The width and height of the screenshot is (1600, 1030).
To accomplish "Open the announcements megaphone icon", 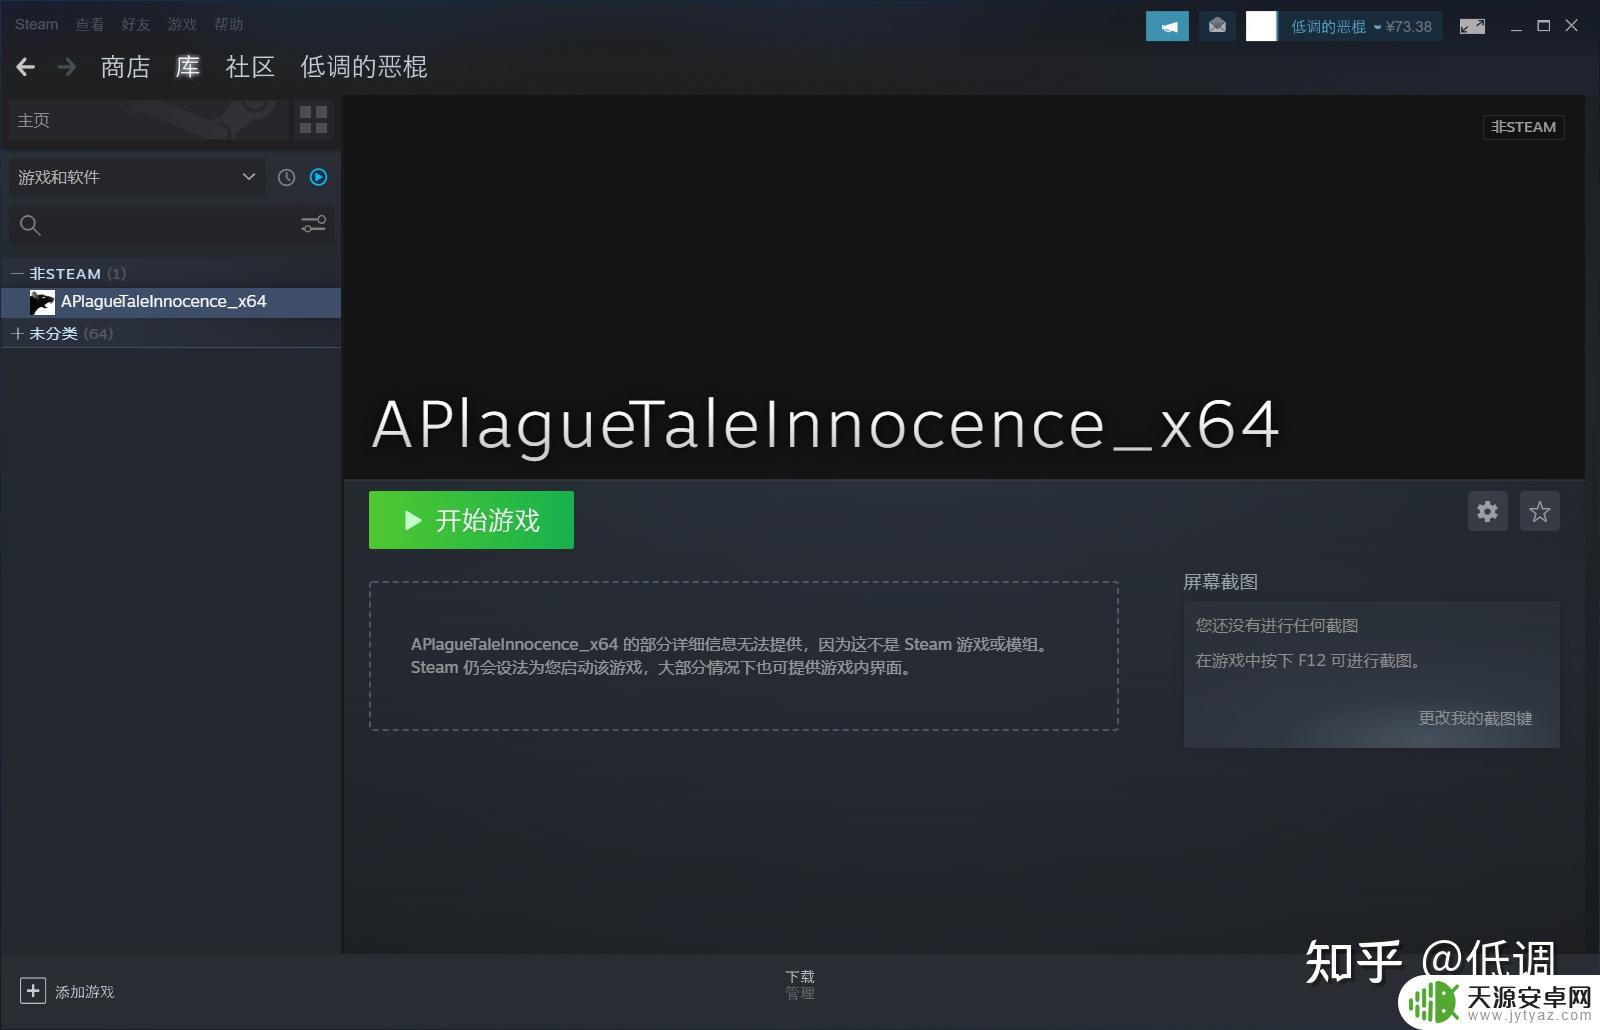I will [x=1167, y=26].
